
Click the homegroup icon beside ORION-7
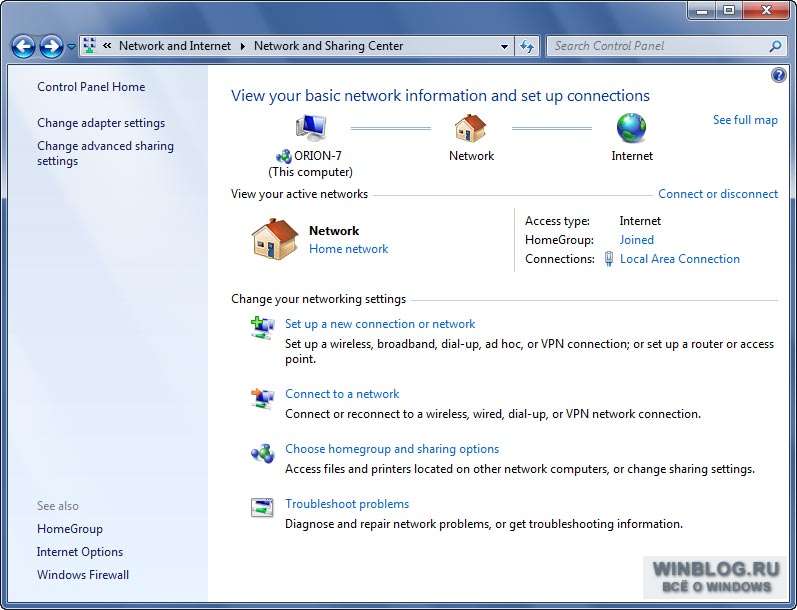click(284, 157)
